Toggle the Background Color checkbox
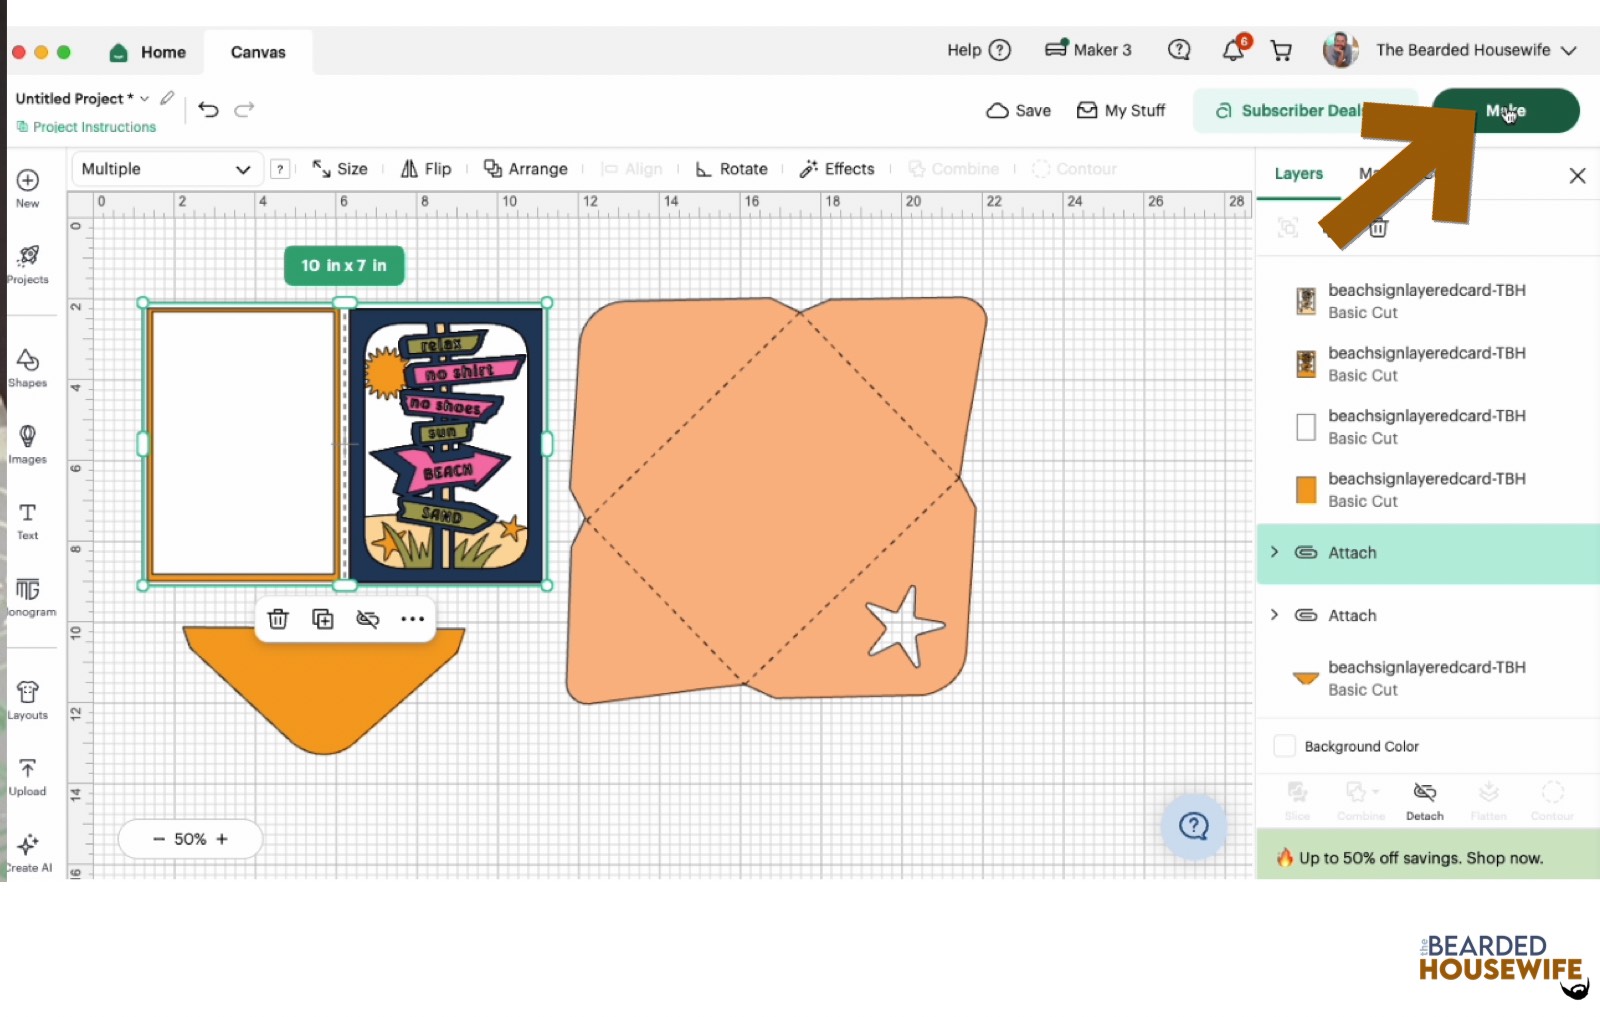Screen dimensions: 1600x1017 click(x=1285, y=746)
